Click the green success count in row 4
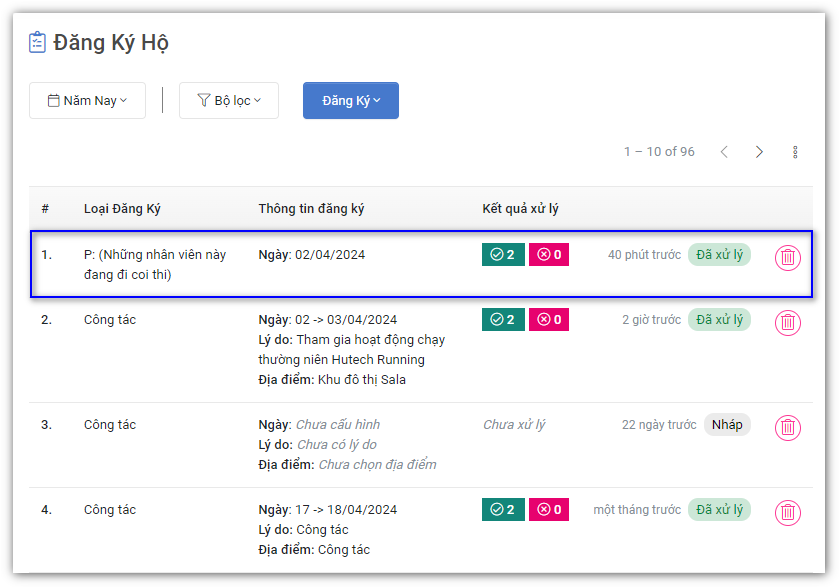839x587 pixels. pyautogui.click(x=503, y=510)
